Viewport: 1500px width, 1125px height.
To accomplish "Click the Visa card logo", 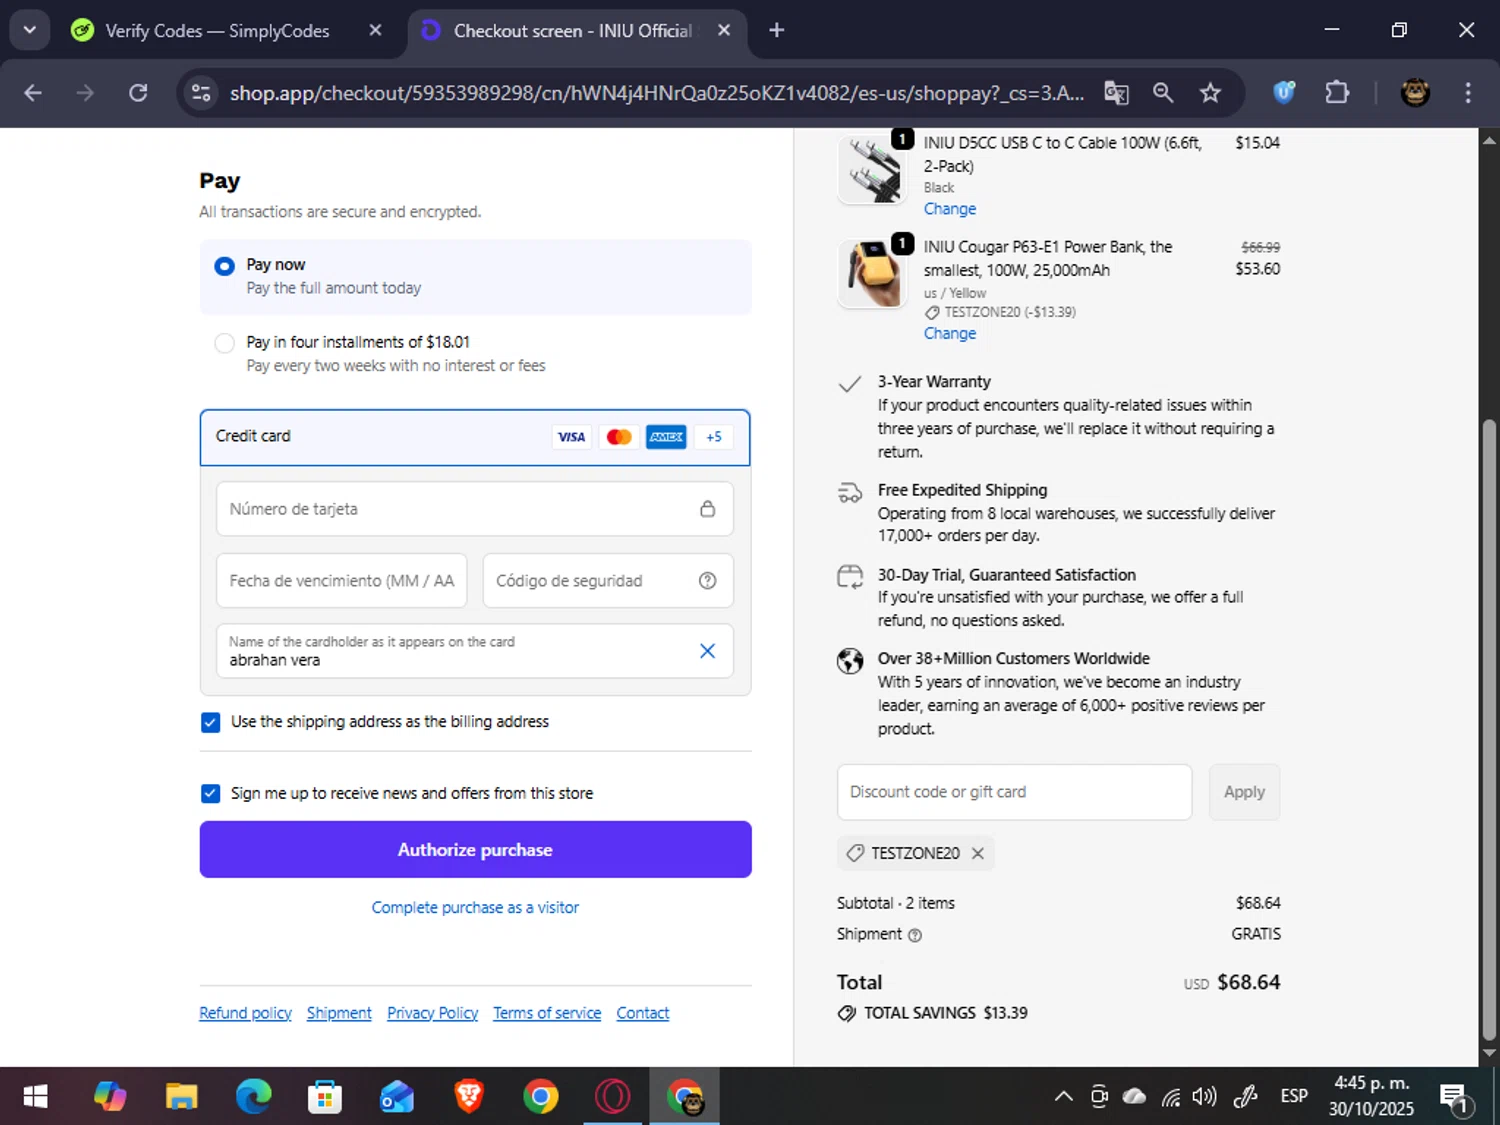I will click(x=571, y=437).
